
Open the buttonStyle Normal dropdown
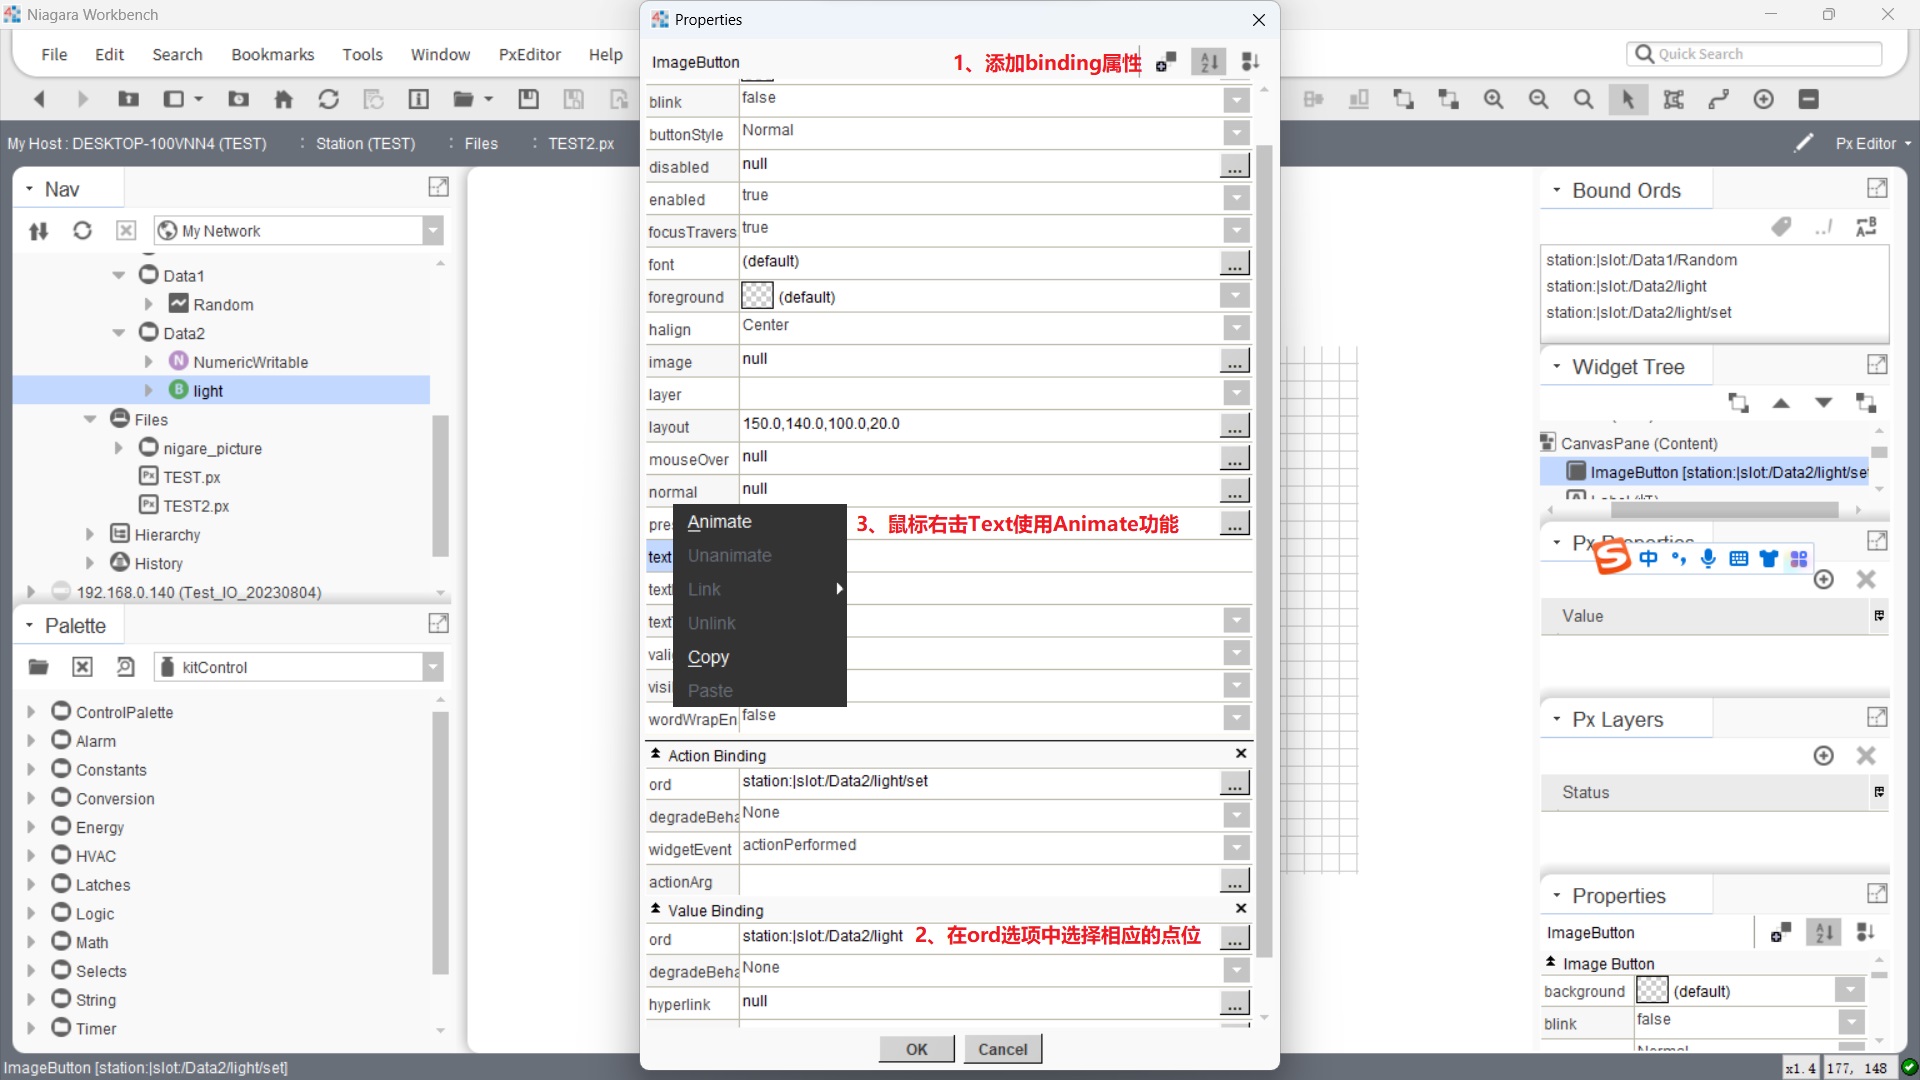(1237, 133)
